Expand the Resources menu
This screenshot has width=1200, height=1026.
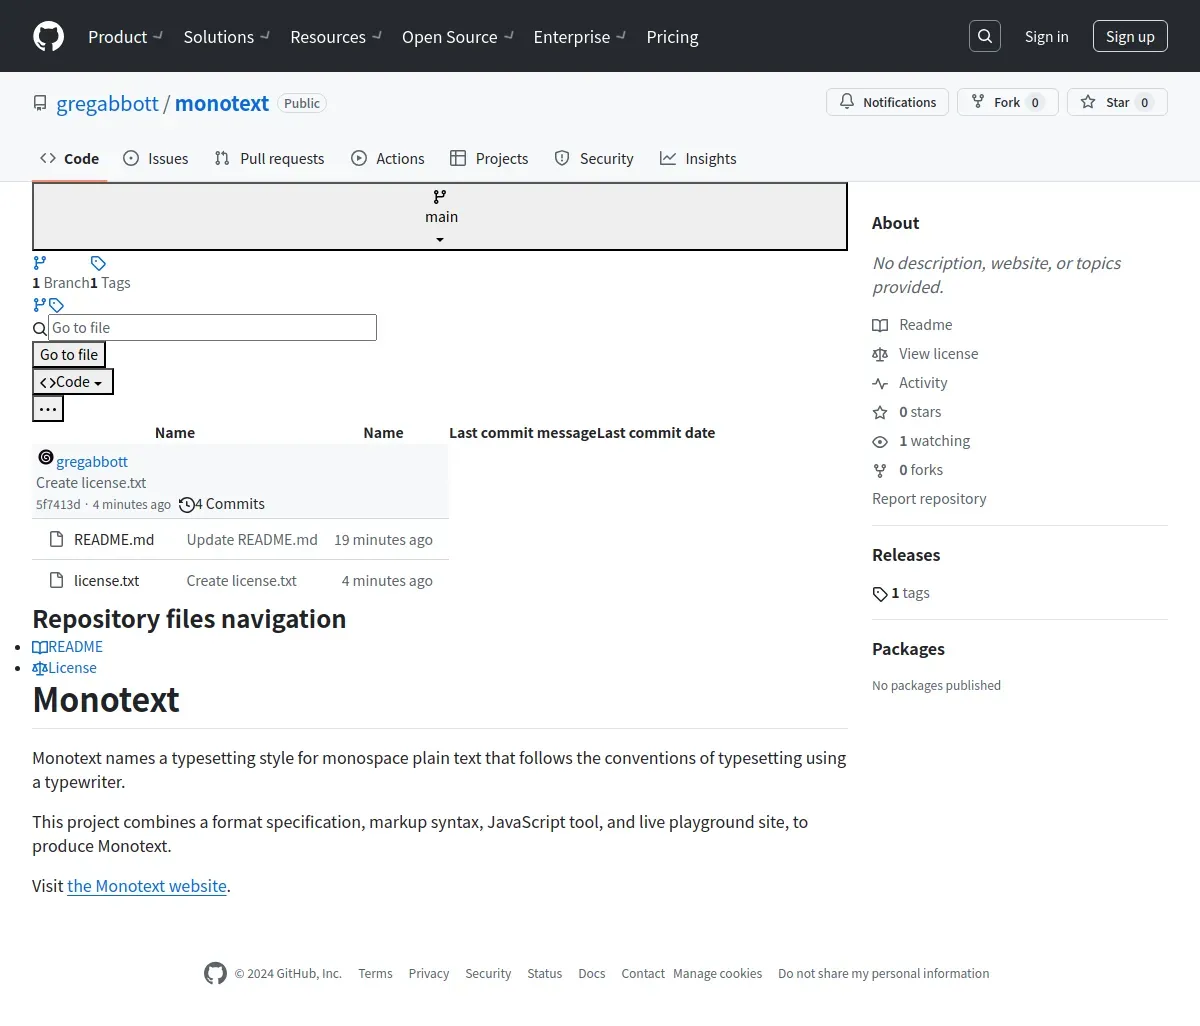(x=336, y=36)
